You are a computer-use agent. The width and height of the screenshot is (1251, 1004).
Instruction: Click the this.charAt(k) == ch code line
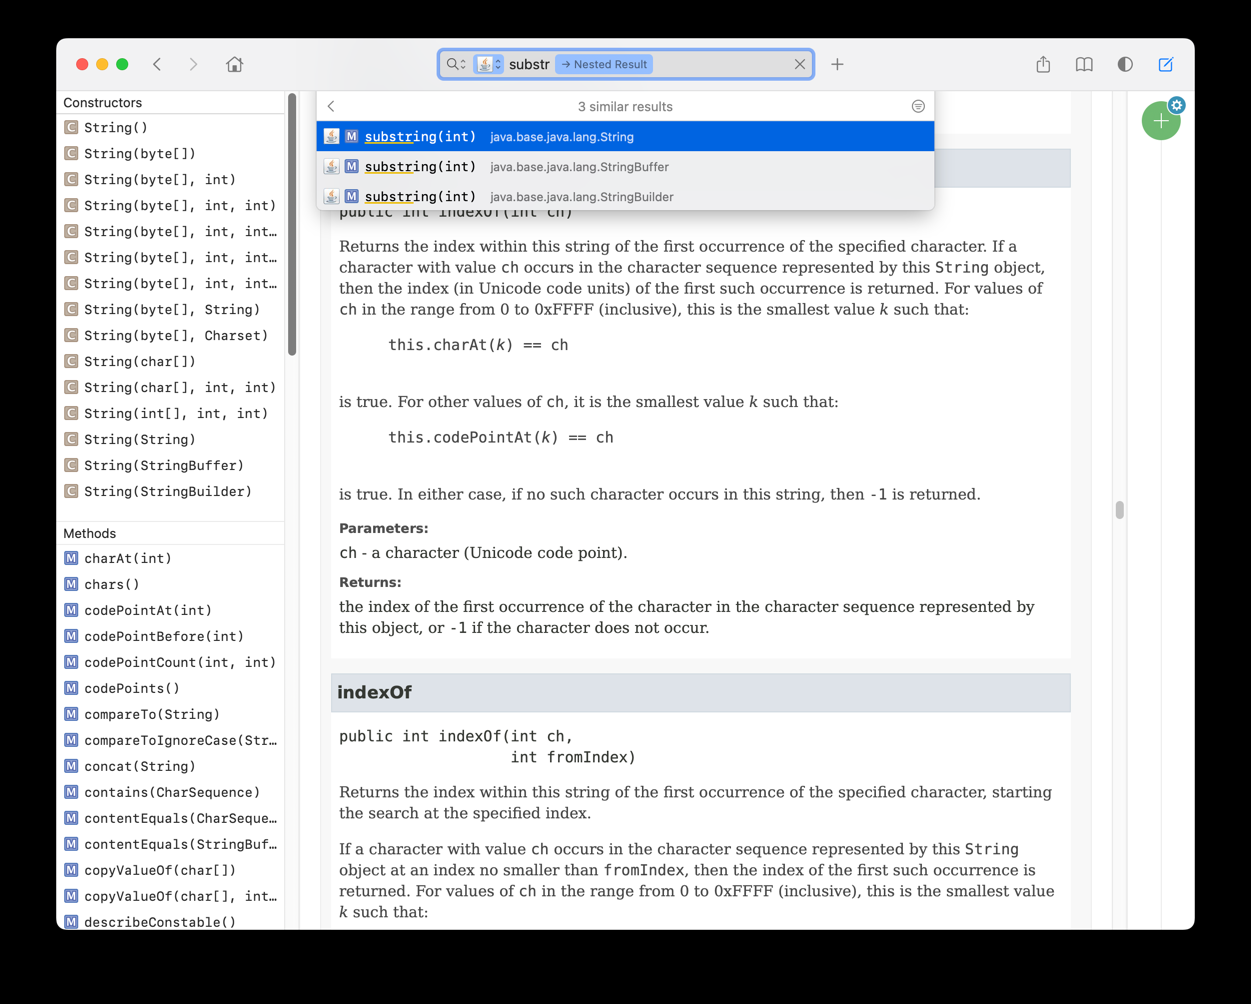pyautogui.click(x=478, y=345)
